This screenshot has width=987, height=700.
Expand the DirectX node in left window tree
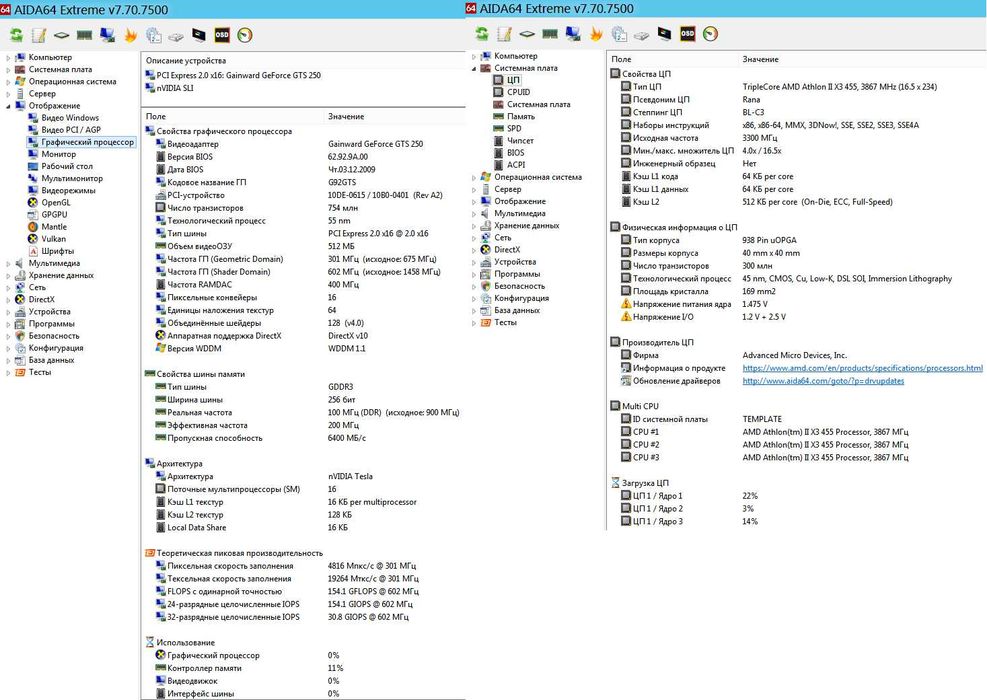(x=8, y=300)
